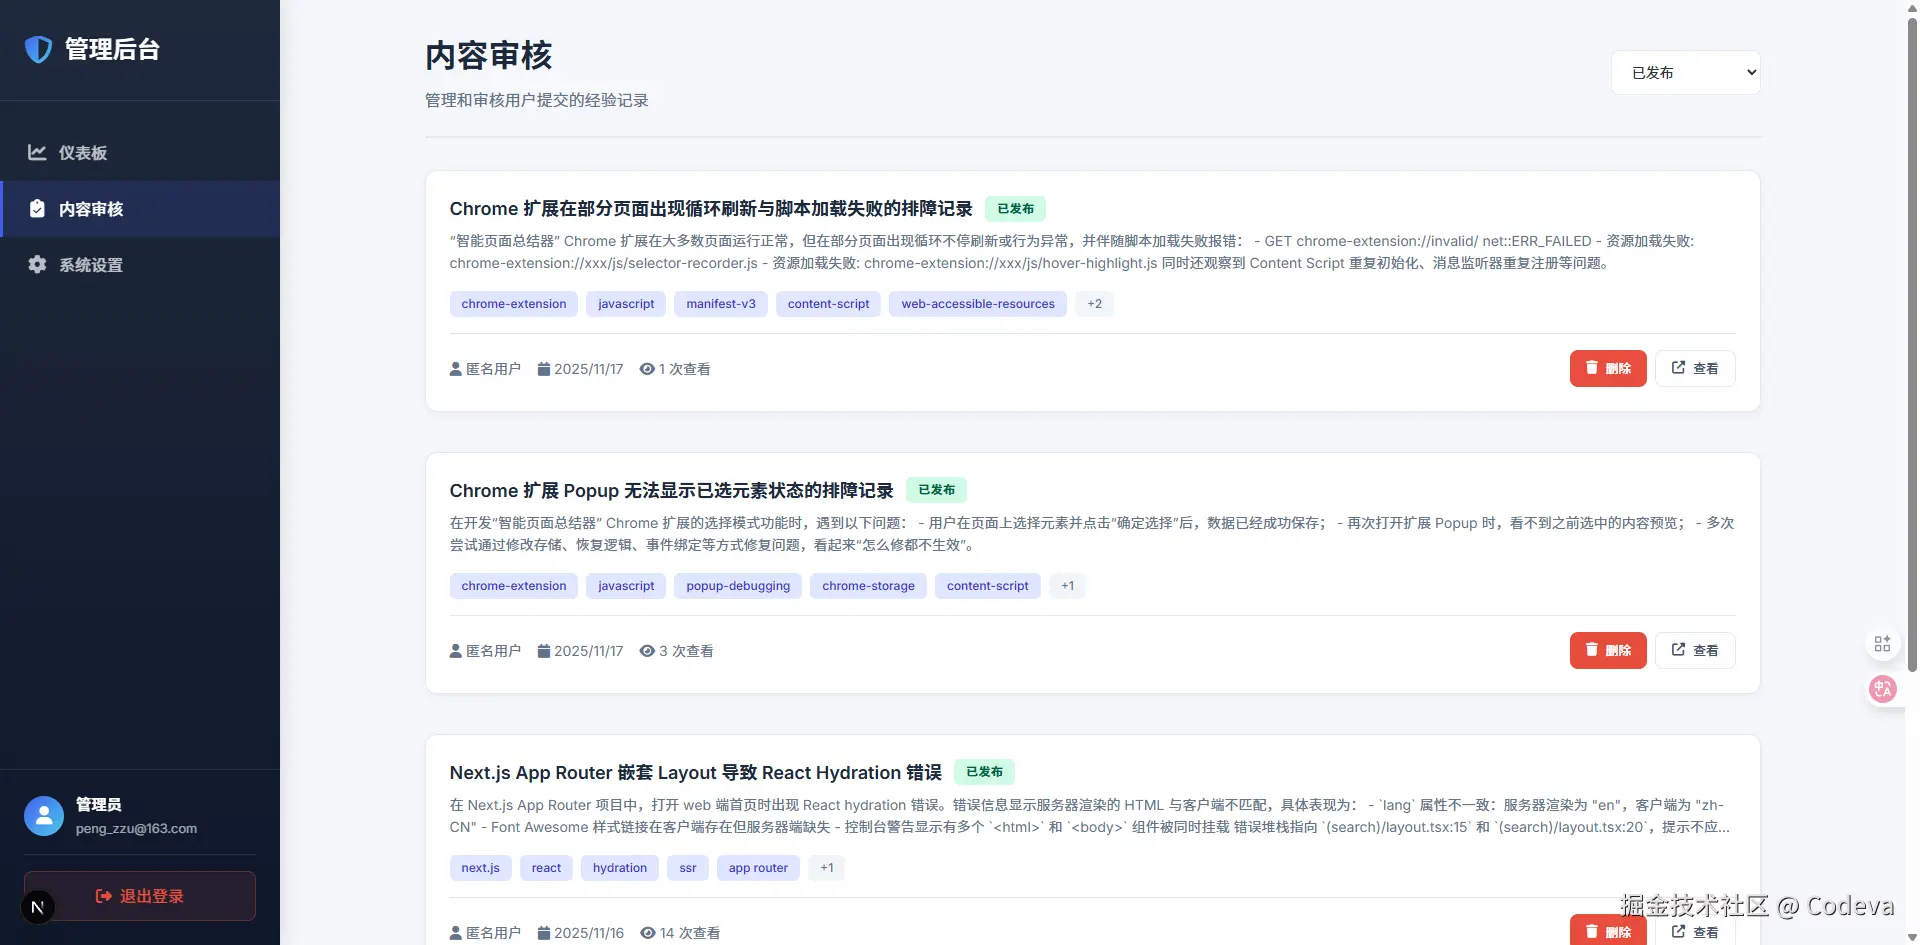The height and width of the screenshot is (945, 1920).
Task: Open 仪表板 from the sidebar
Action: [x=84, y=152]
